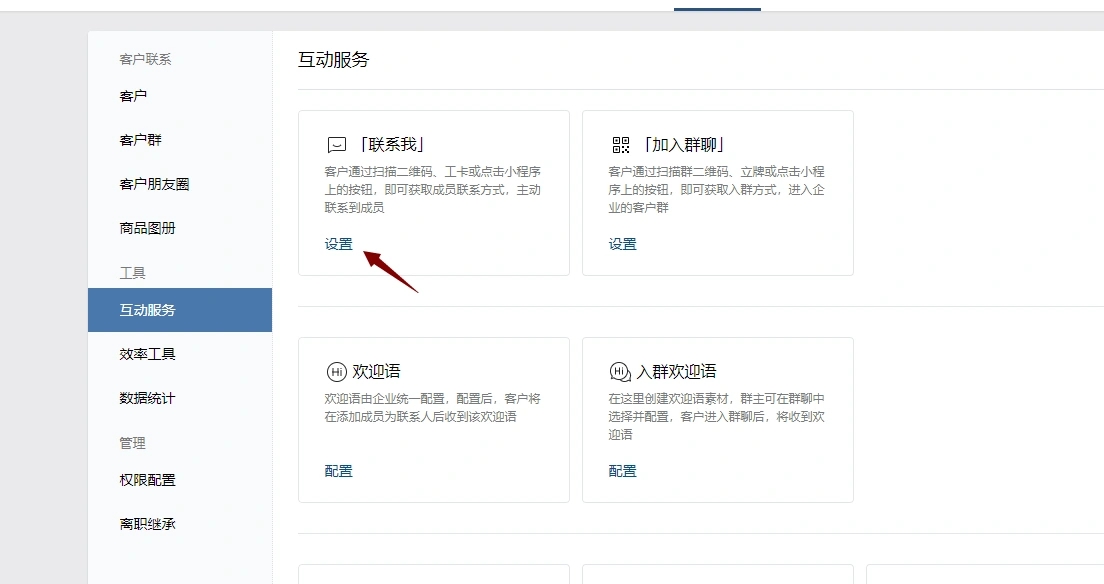Image resolution: width=1104 pixels, height=584 pixels.
Task: Open 设置 under 加入群聊 card
Action: click(x=622, y=244)
